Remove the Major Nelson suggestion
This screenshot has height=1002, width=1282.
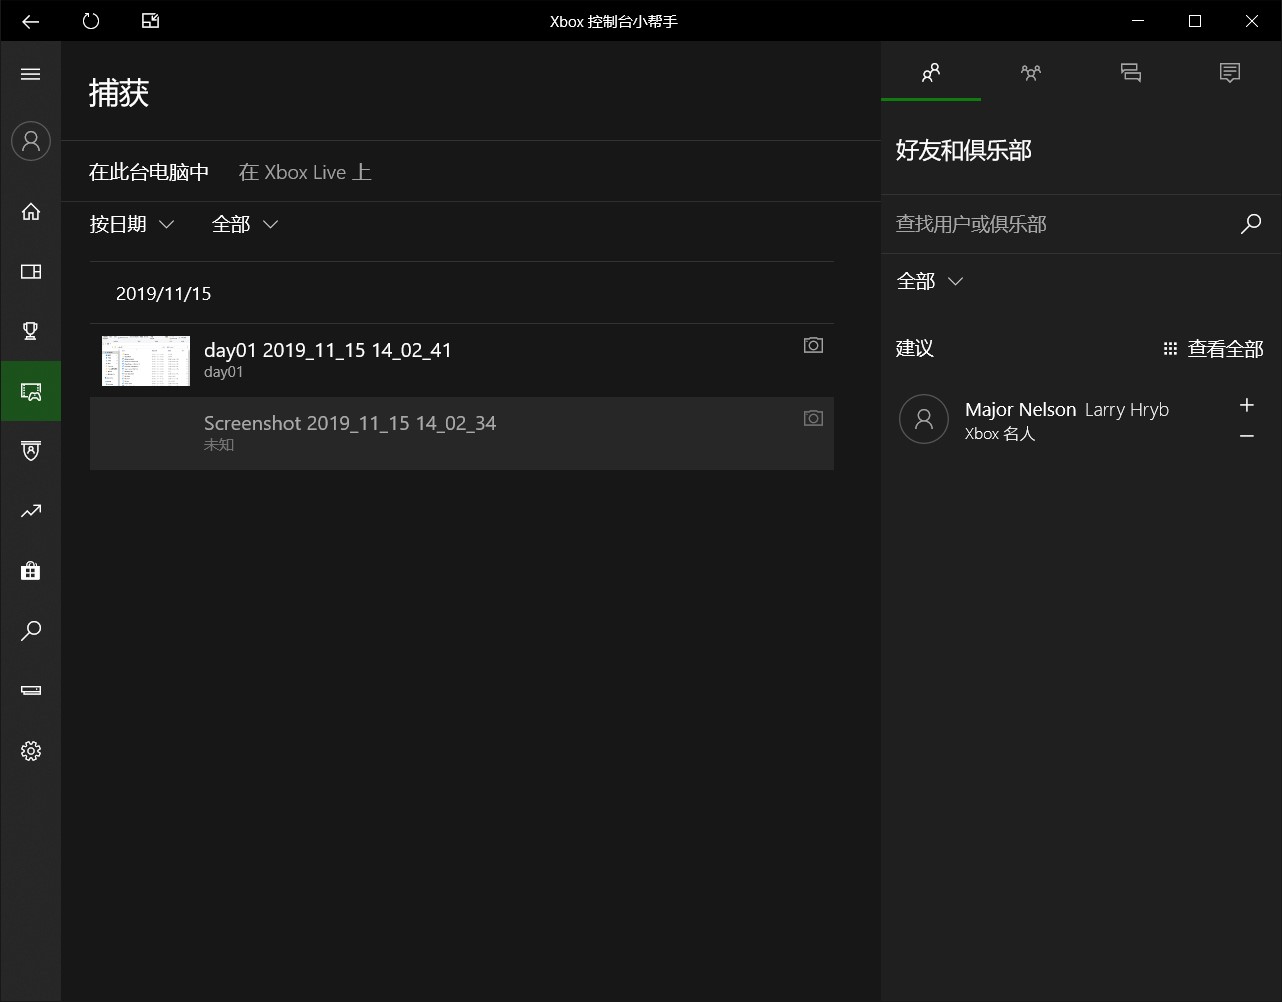(1247, 436)
